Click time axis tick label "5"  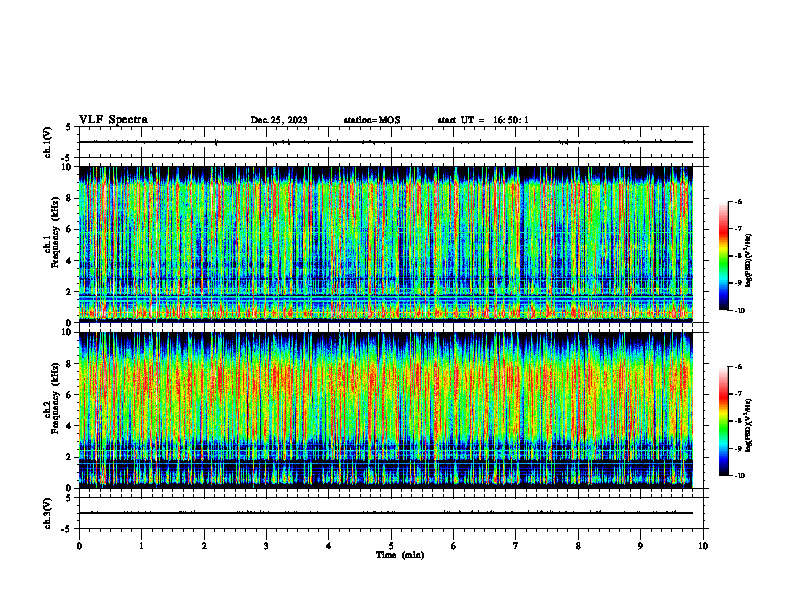(391, 546)
